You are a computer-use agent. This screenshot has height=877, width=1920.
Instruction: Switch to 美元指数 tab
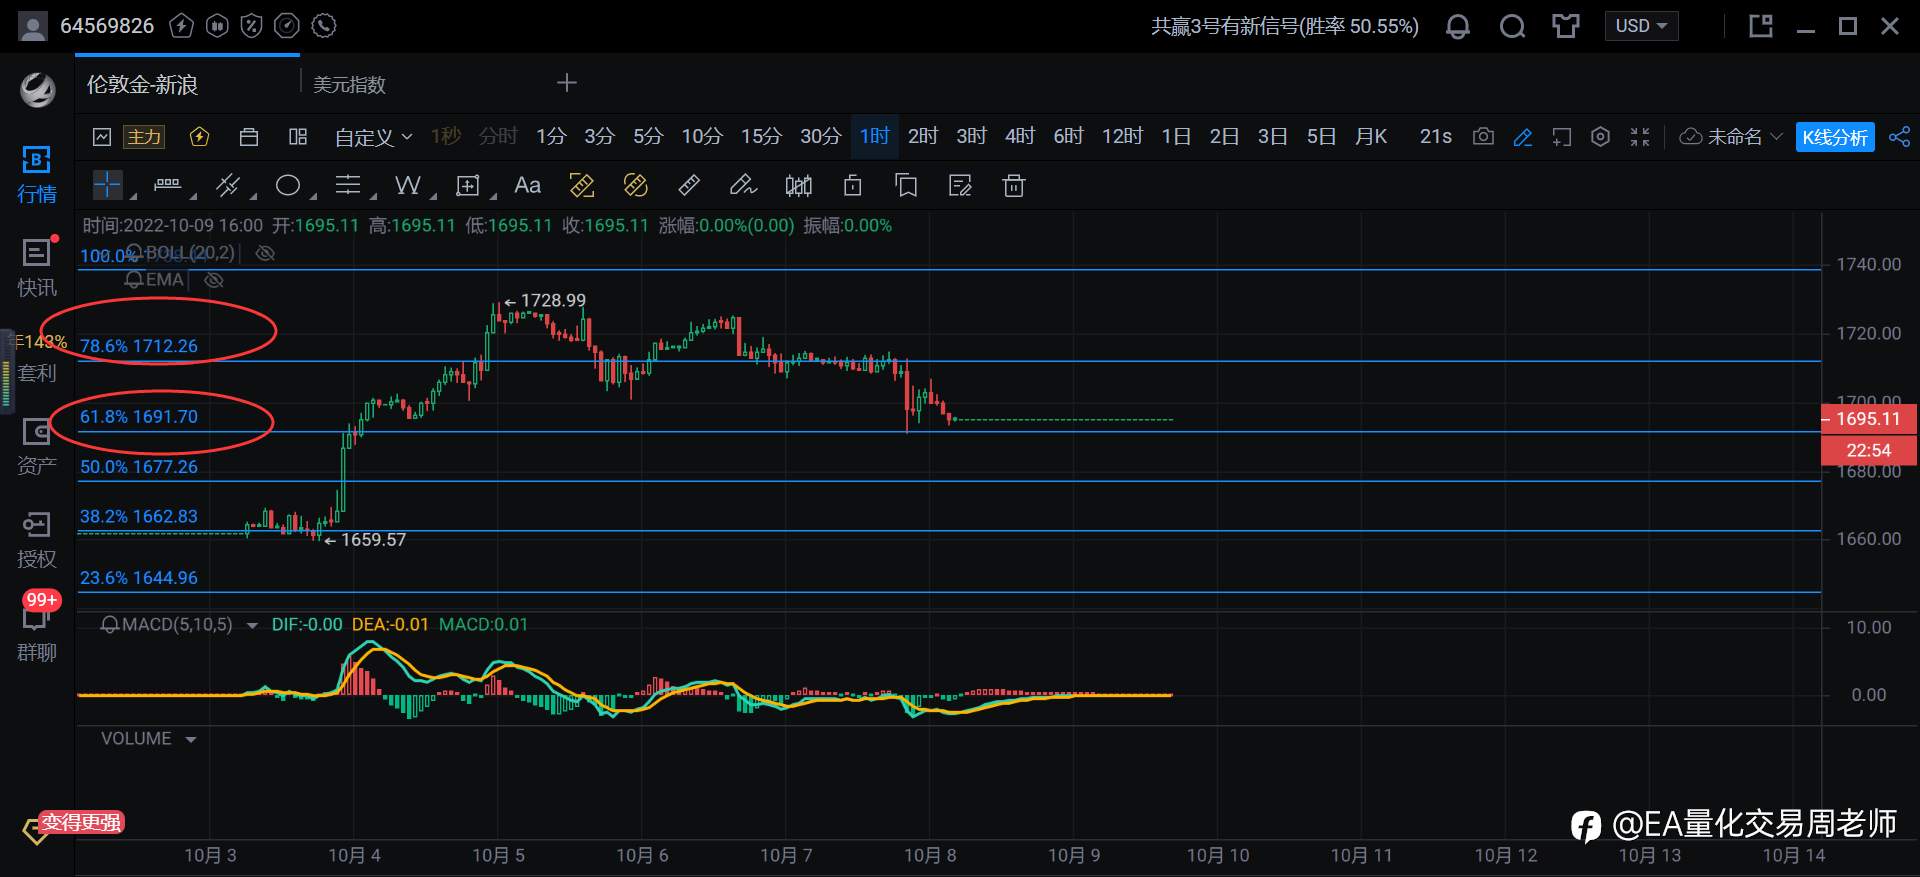[x=349, y=85]
